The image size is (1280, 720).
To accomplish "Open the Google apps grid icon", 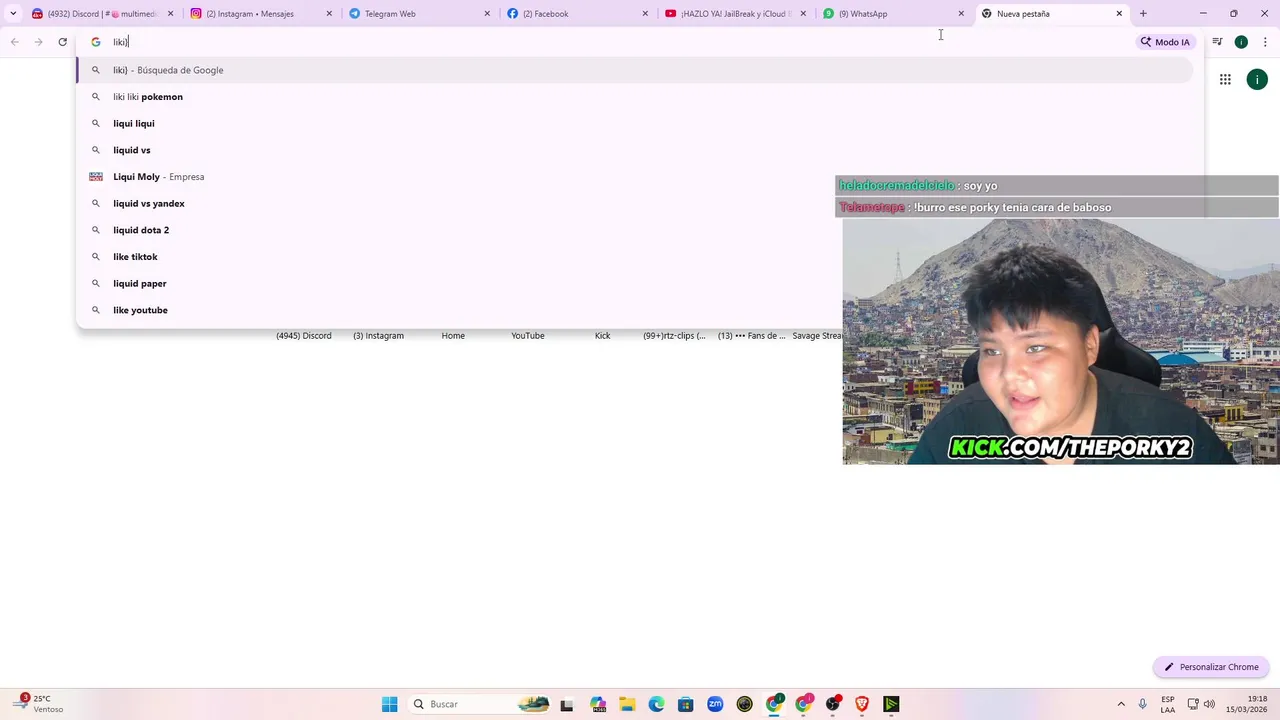I will [x=1225, y=79].
